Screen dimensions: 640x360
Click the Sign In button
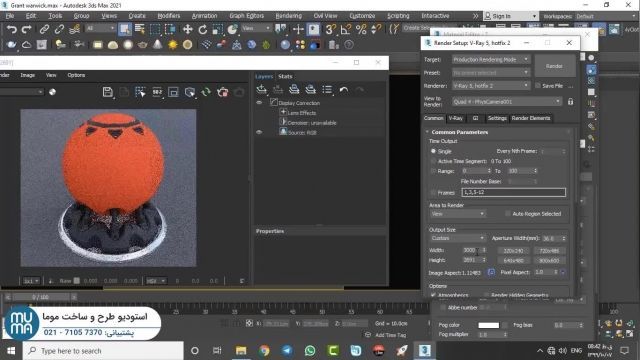(x=510, y=16)
